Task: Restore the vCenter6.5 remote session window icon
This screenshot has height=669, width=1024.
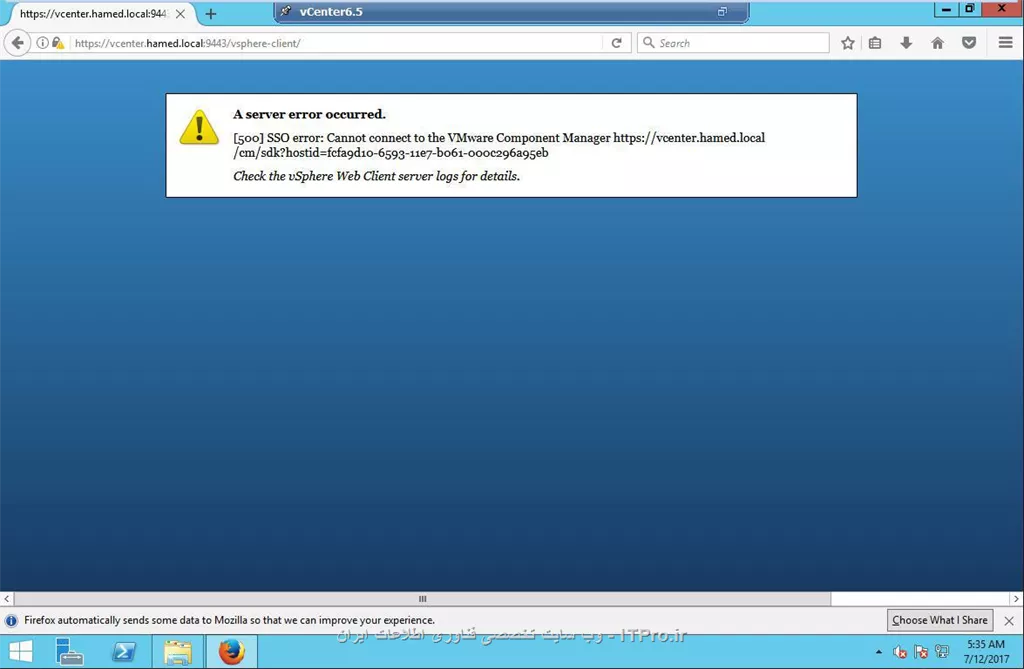Action: [x=722, y=11]
